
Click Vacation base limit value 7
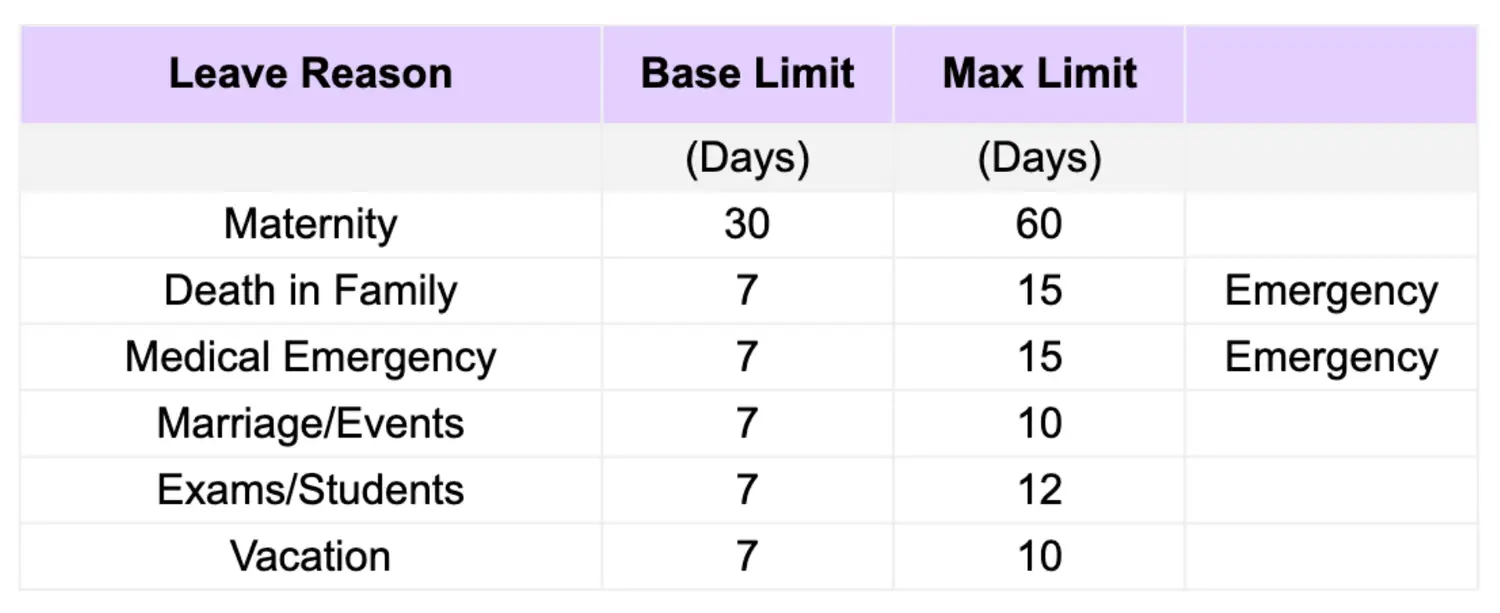coord(747,556)
